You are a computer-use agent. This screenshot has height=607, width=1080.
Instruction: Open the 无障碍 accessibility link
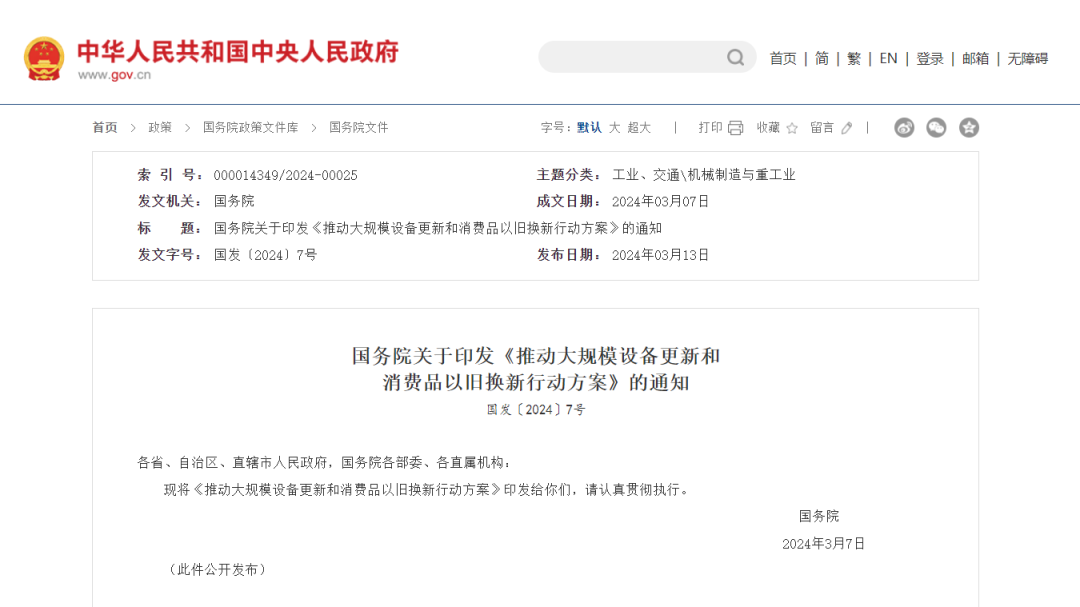pos(1028,58)
